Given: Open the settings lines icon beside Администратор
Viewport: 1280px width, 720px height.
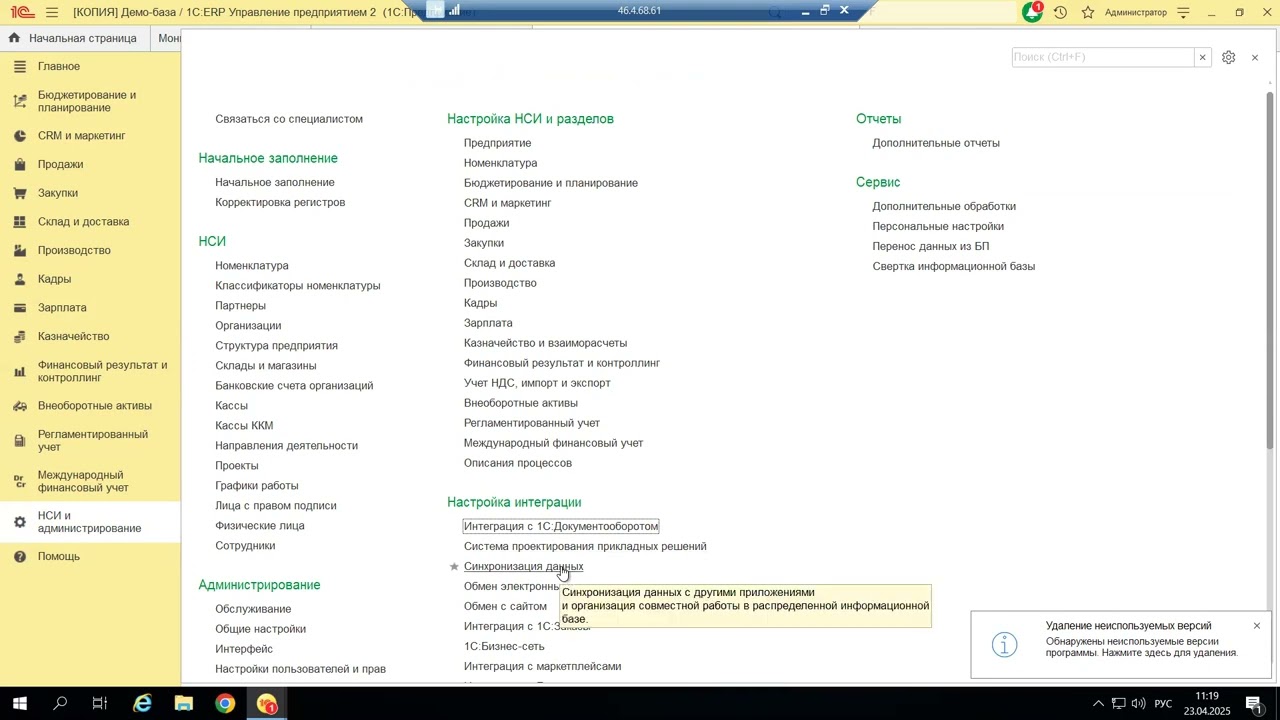Looking at the screenshot, I should [1184, 12].
